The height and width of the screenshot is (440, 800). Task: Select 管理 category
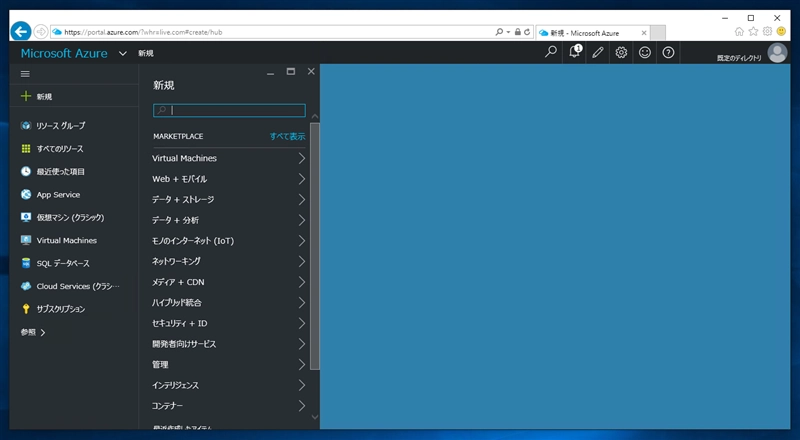[229, 364]
